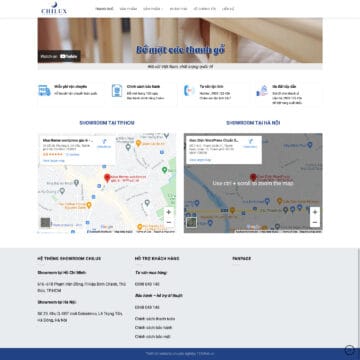Click the back-to-top circle icon

point(349,350)
